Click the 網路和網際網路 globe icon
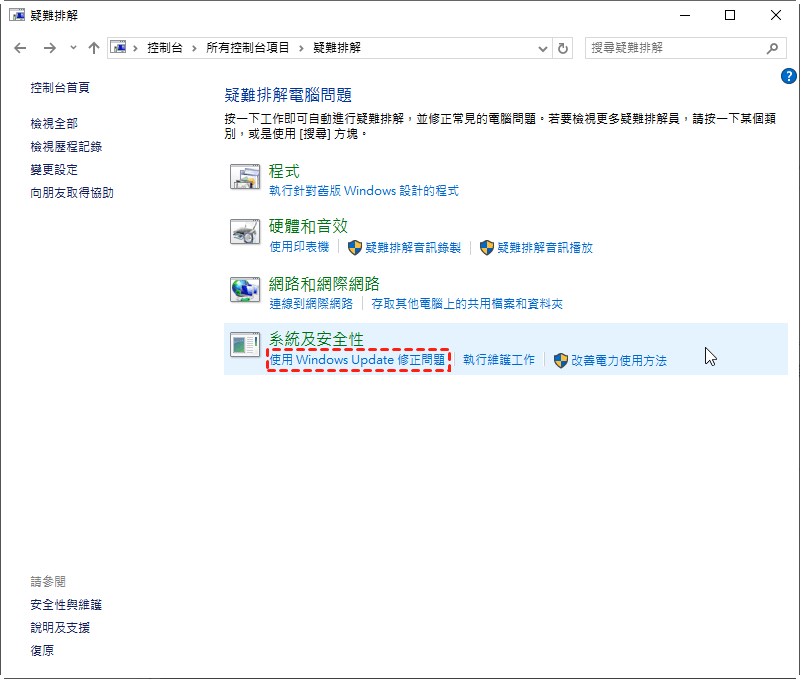Image resolution: width=800 pixels, height=679 pixels. pos(245,290)
